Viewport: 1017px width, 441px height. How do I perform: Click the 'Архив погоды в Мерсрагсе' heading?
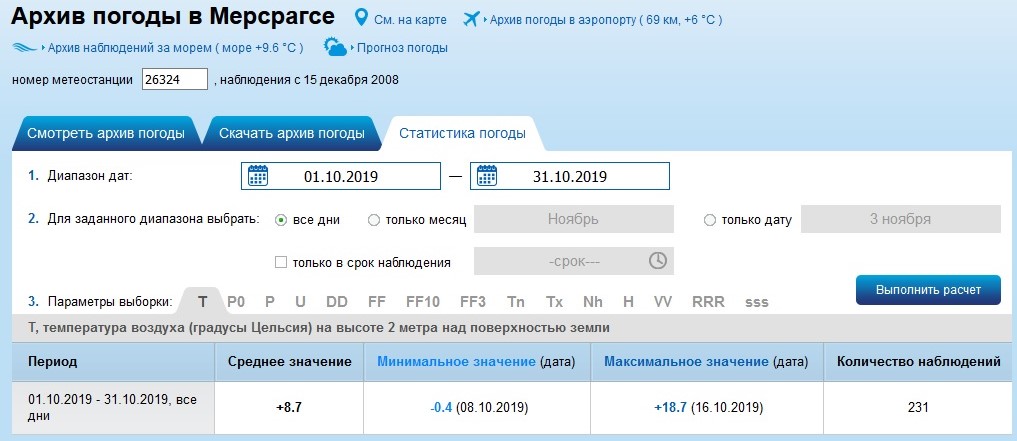click(x=173, y=17)
